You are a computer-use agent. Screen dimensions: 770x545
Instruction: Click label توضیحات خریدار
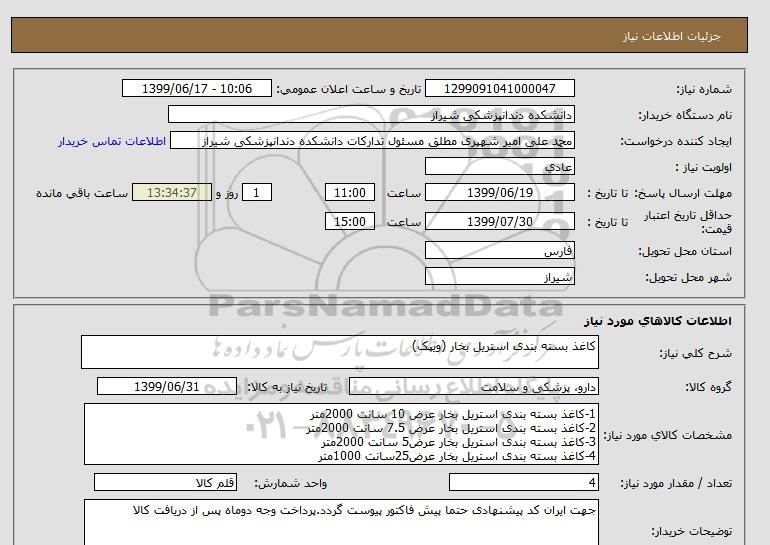[691, 531]
